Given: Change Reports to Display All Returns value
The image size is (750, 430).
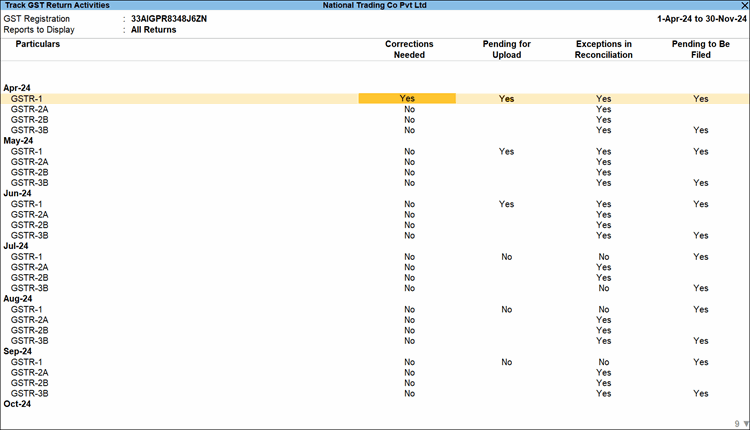Looking at the screenshot, I should pyautogui.click(x=153, y=30).
